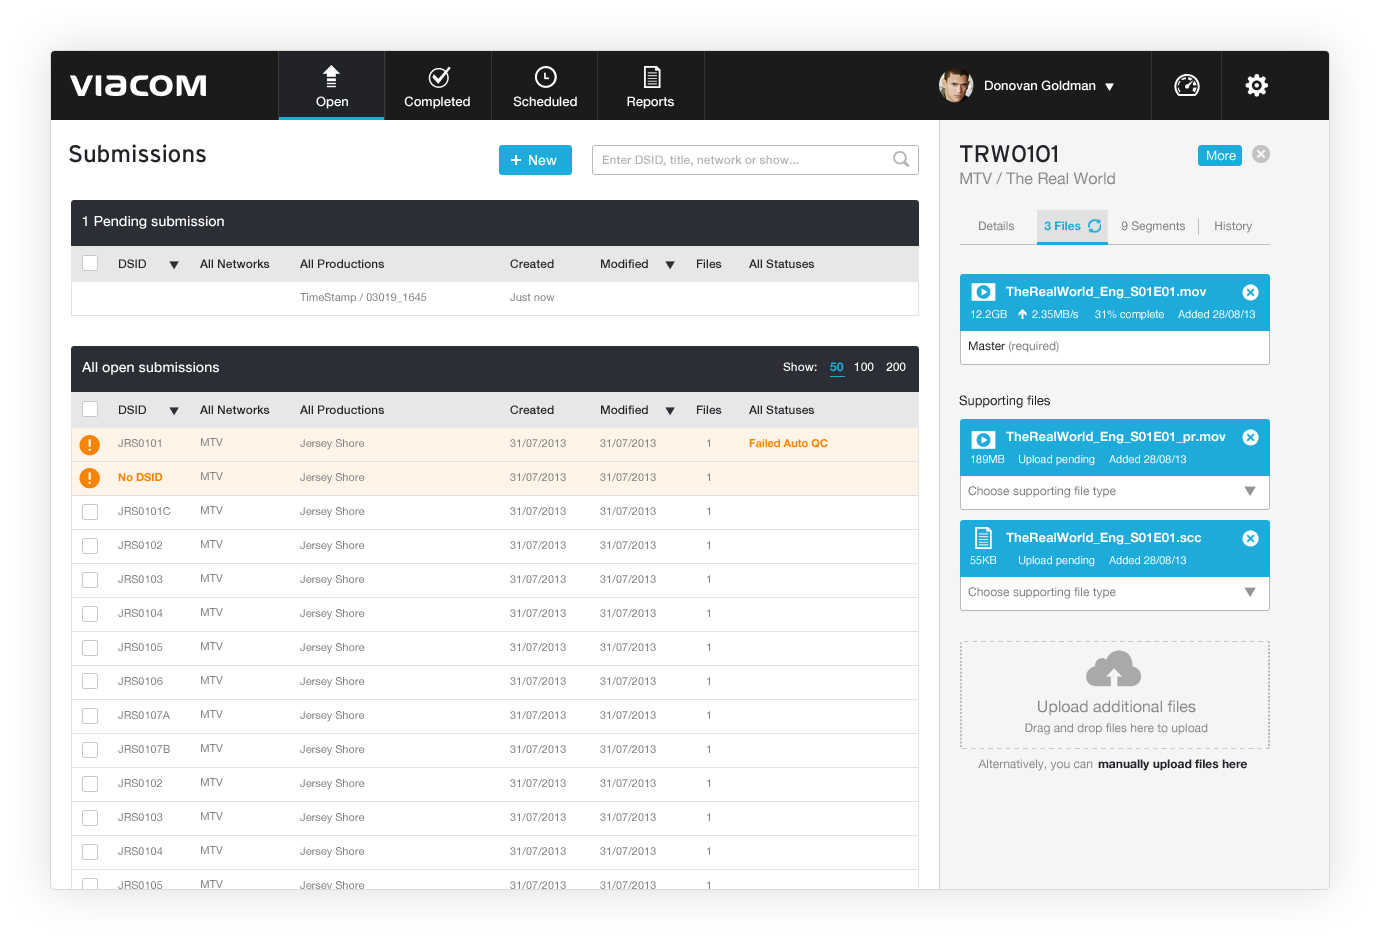Click the No DSID label
Image resolution: width=1380 pixels, height=940 pixels.
140,477
